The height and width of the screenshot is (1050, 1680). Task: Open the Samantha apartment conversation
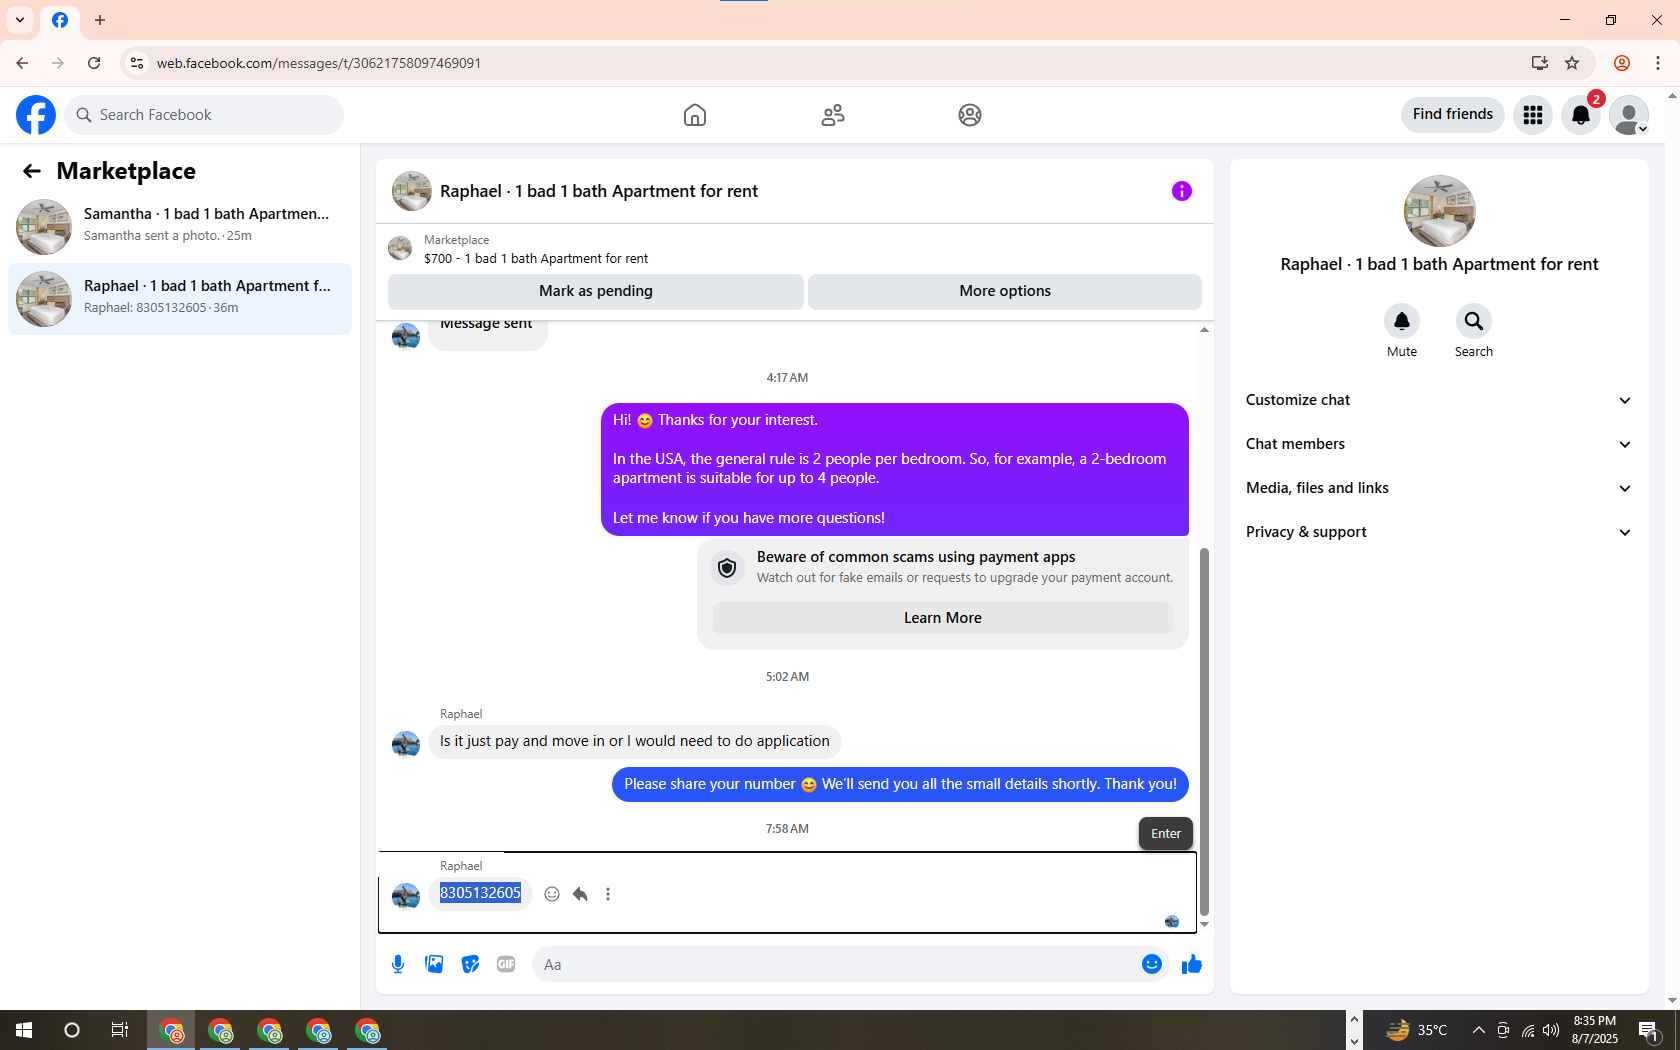tap(180, 226)
